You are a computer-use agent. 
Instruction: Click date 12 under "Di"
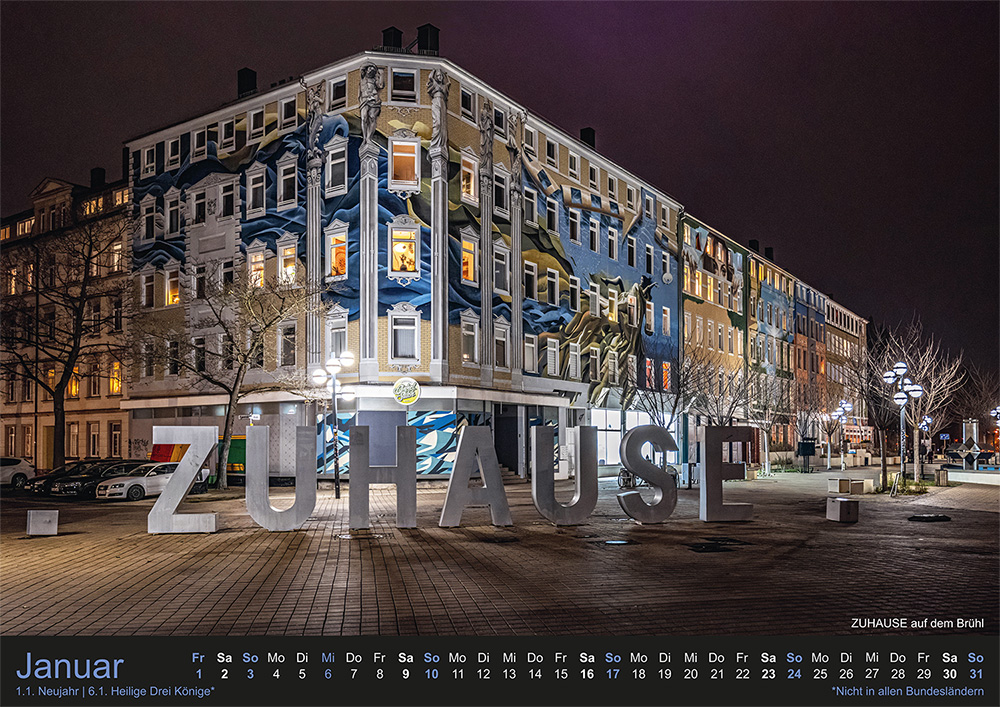coord(483,674)
